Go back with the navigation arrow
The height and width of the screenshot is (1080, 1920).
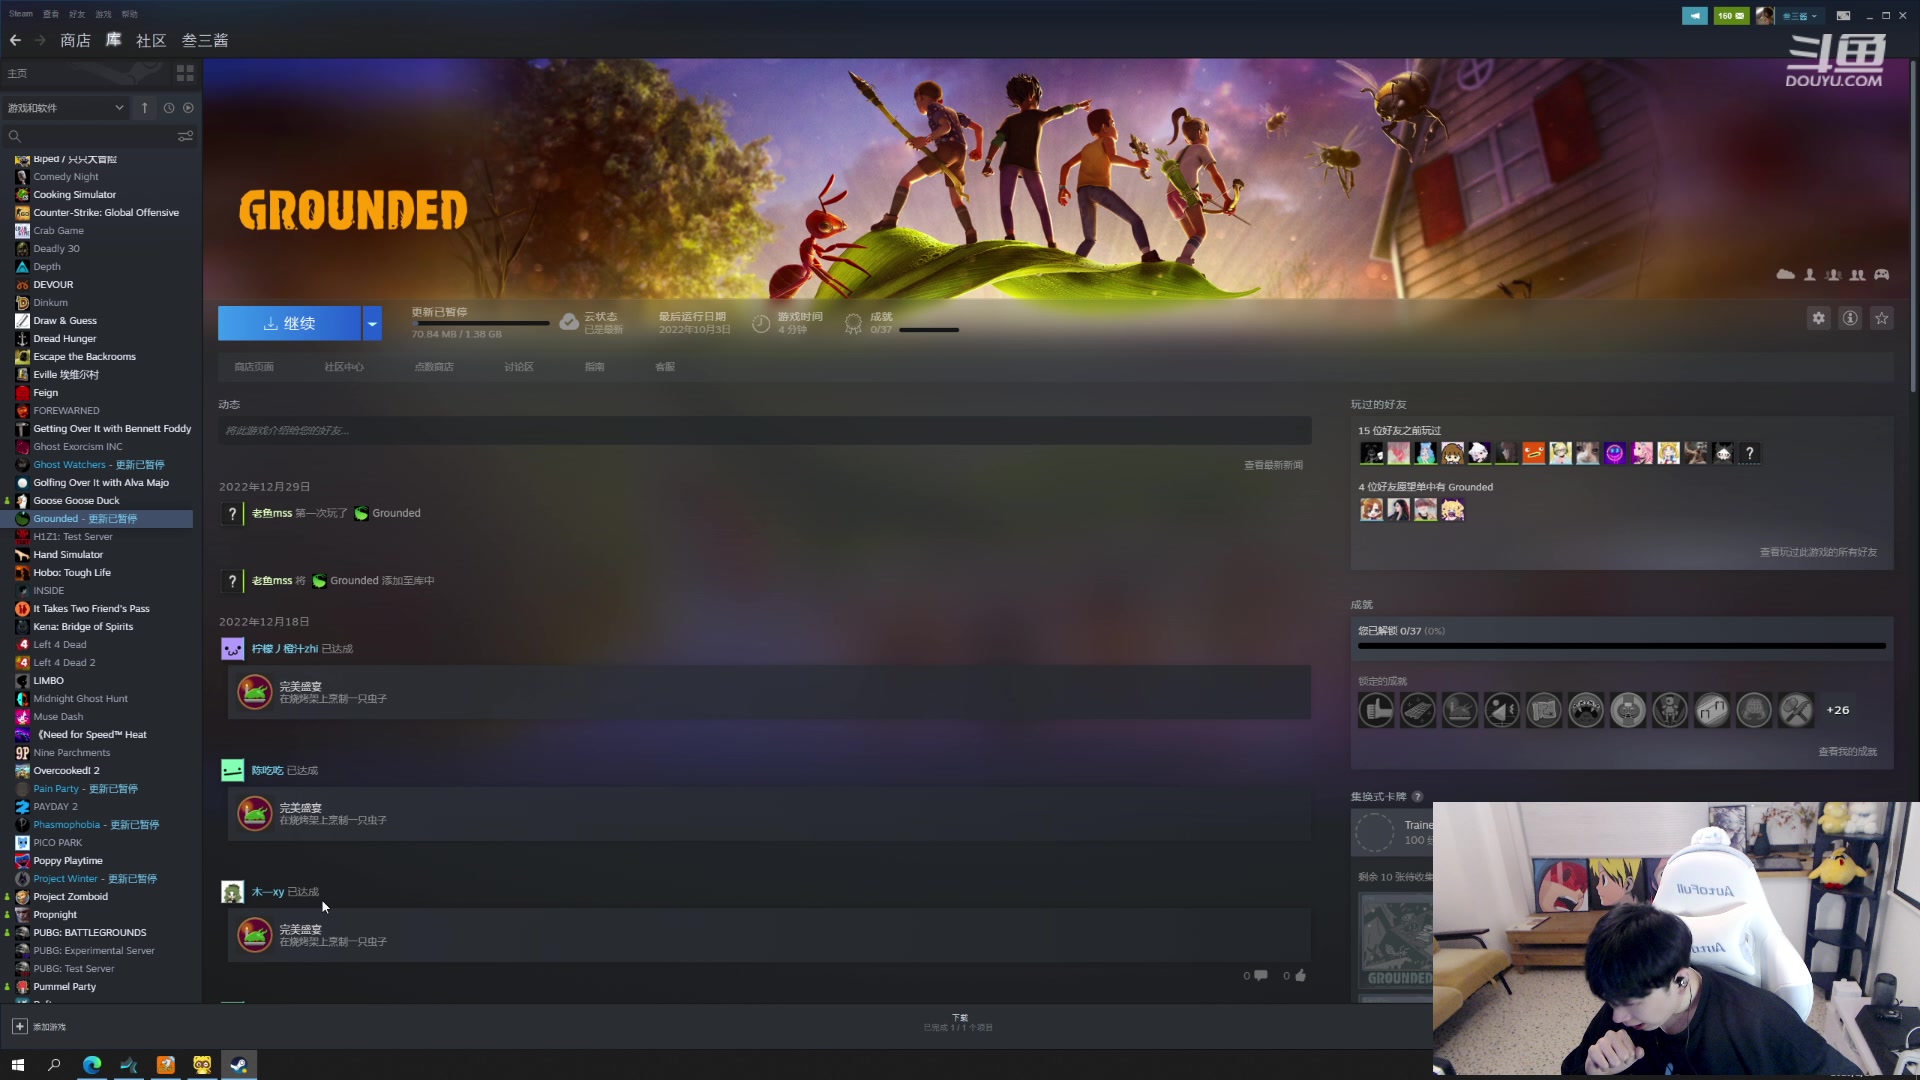[x=15, y=40]
